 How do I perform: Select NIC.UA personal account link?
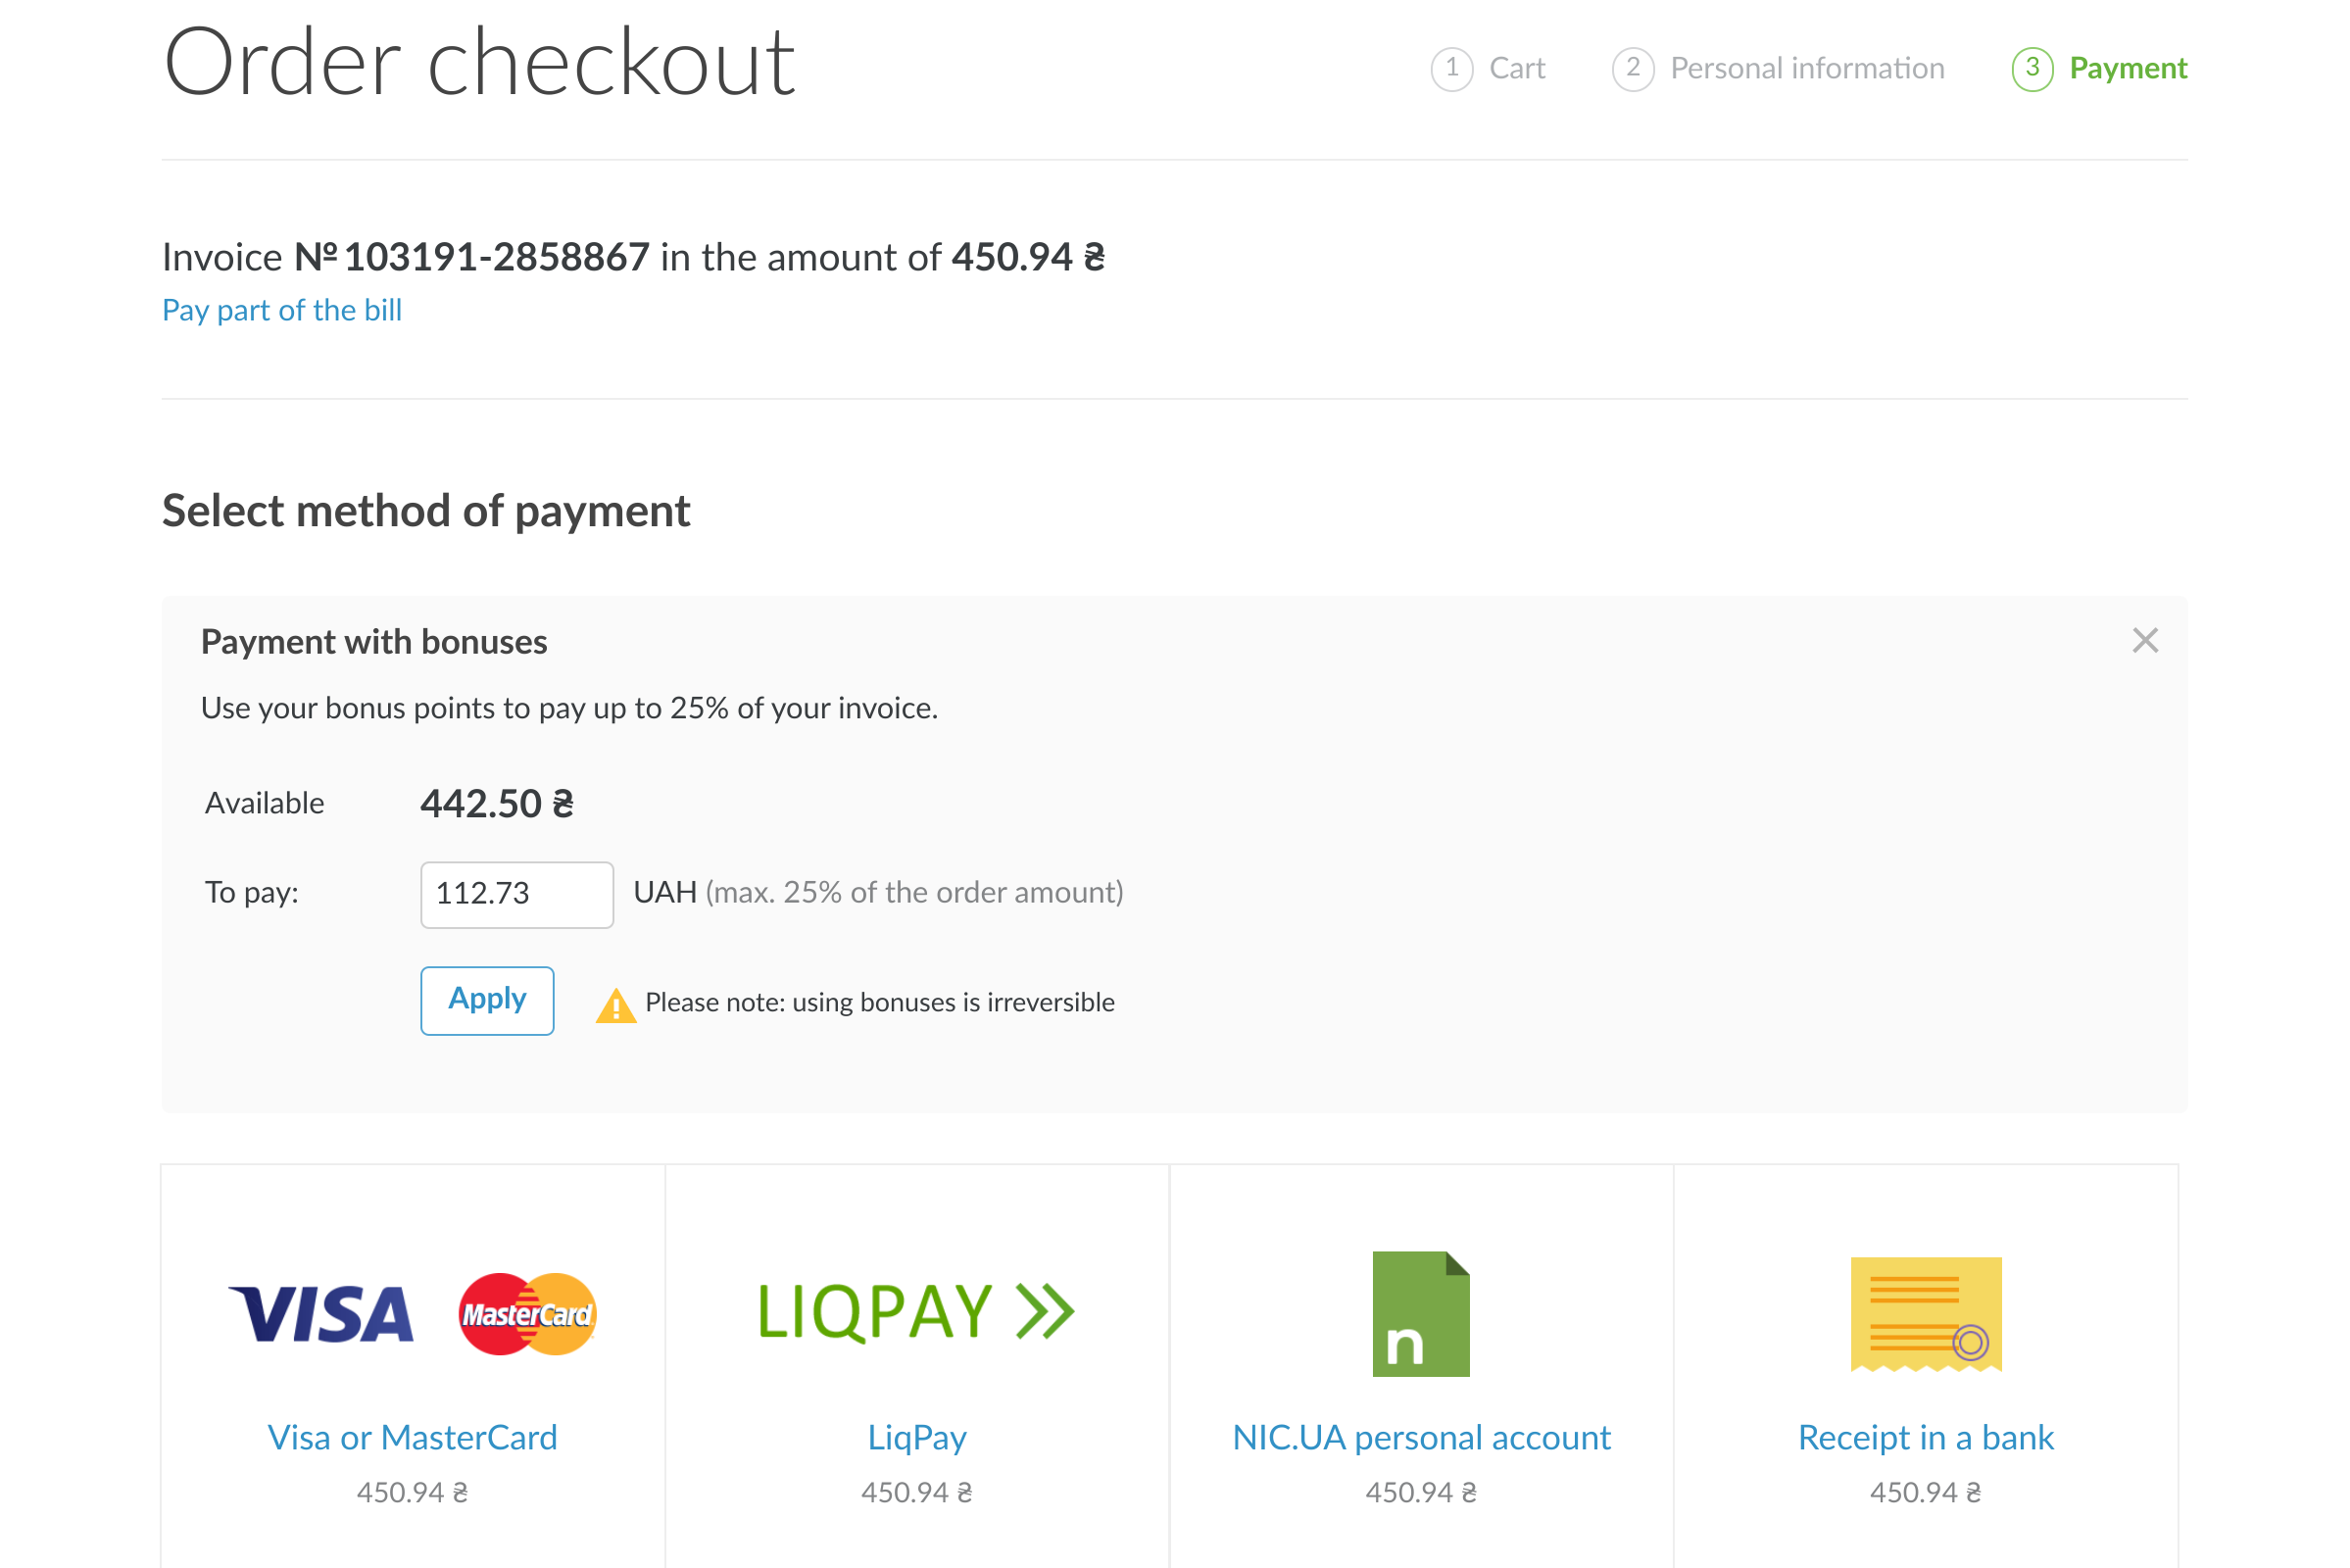click(1420, 1437)
